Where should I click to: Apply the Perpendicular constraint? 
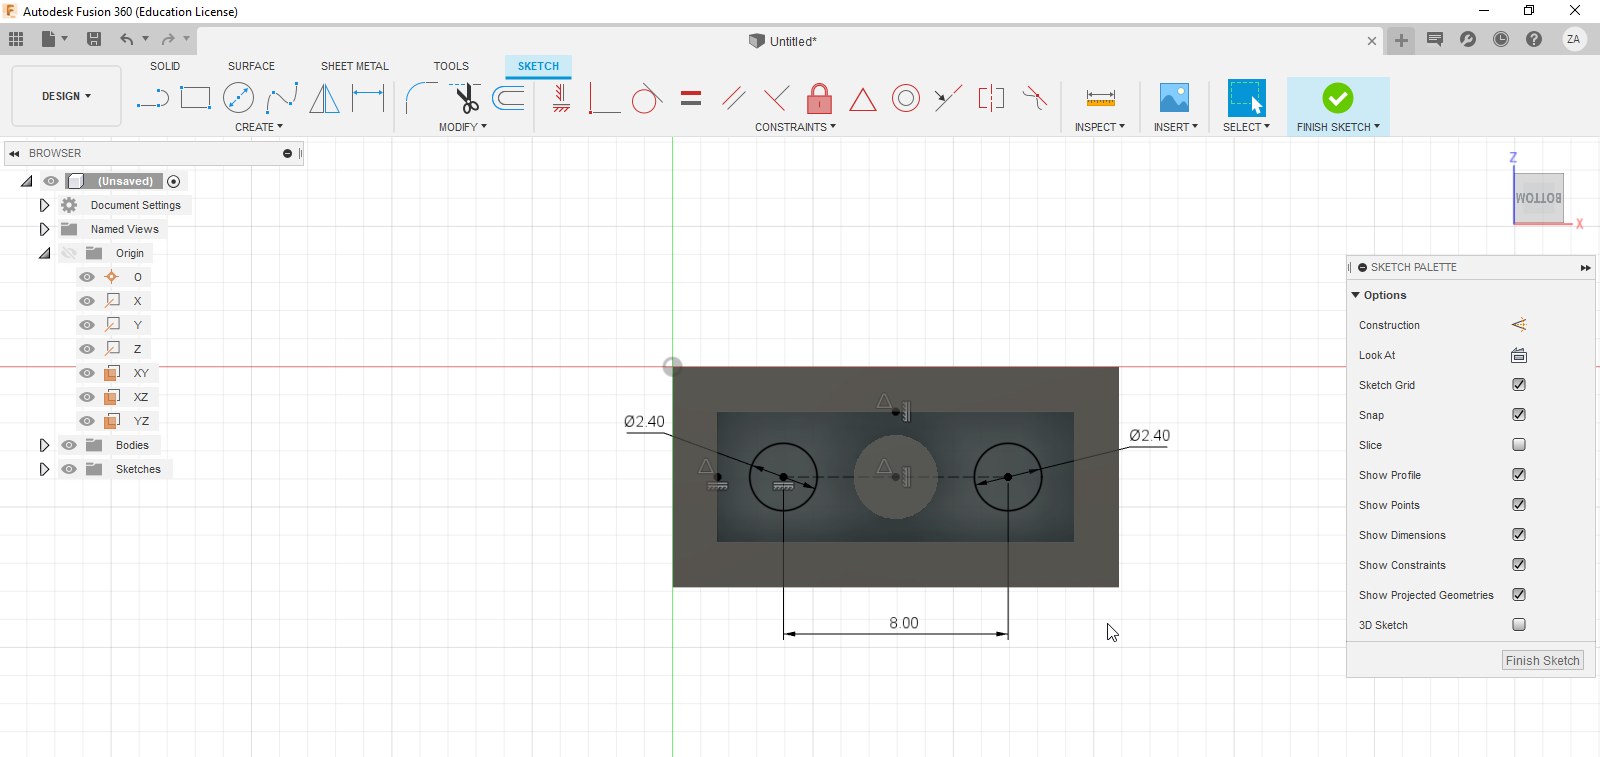pyautogui.click(x=776, y=98)
